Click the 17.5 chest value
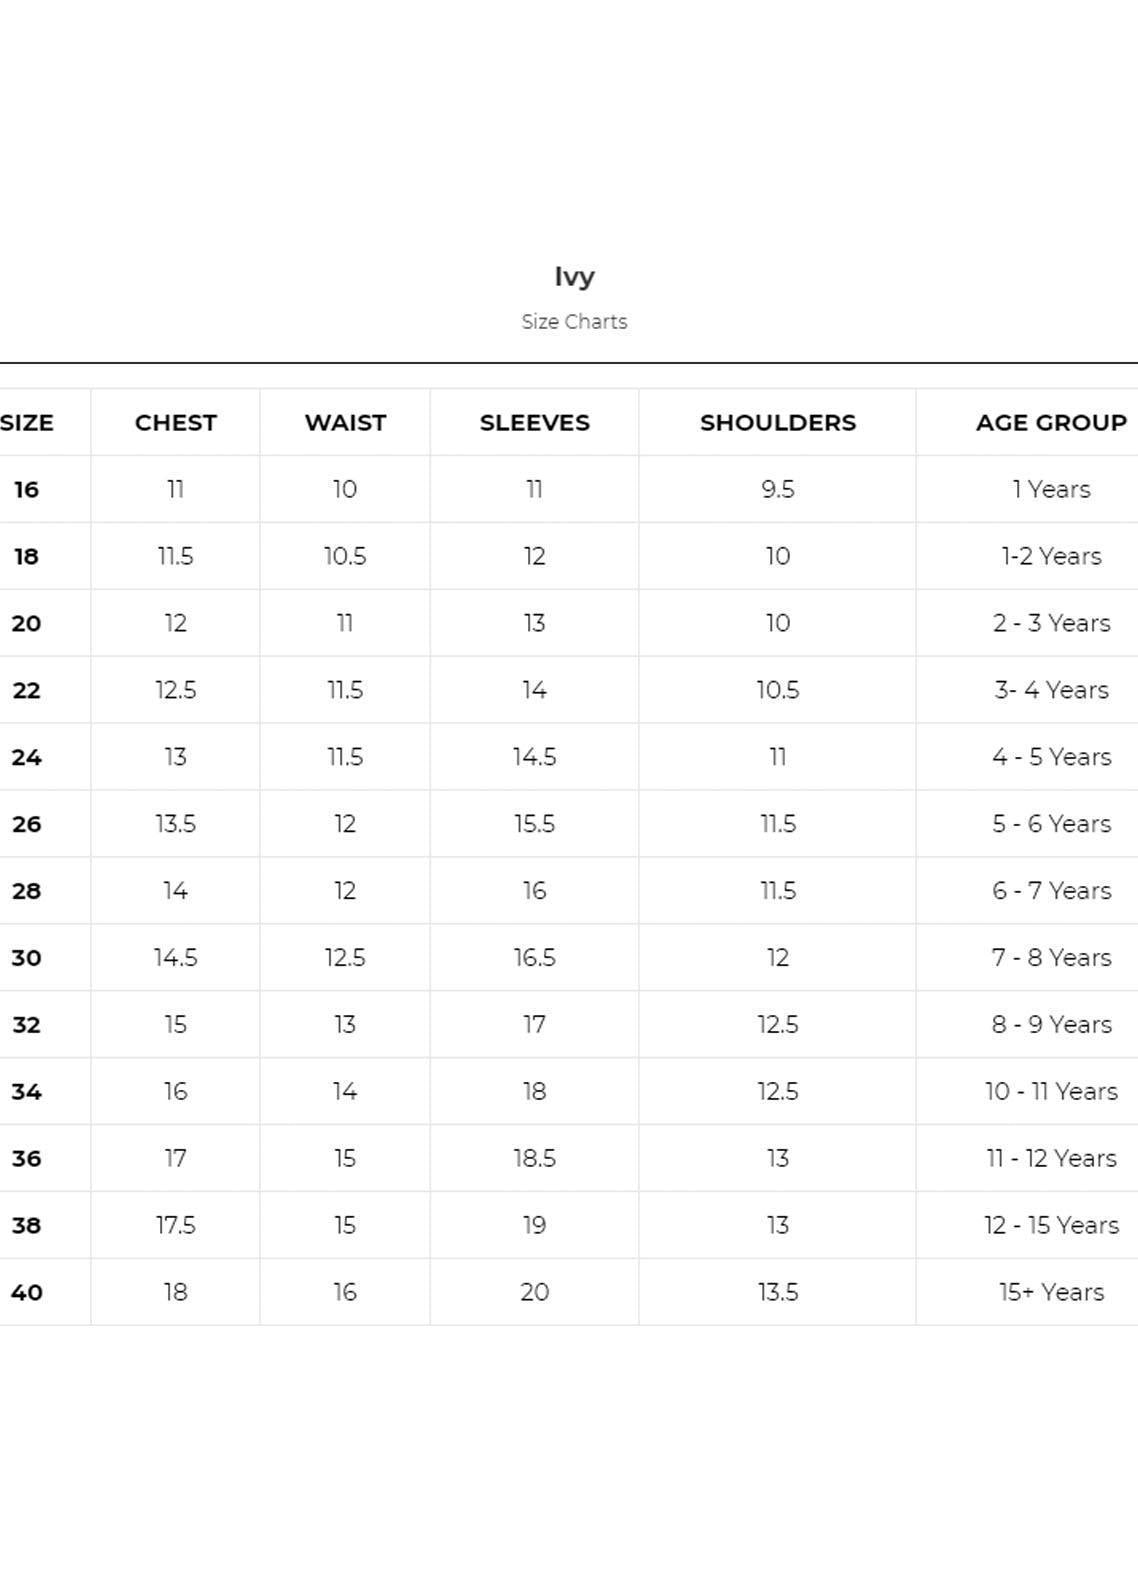 click(175, 1225)
